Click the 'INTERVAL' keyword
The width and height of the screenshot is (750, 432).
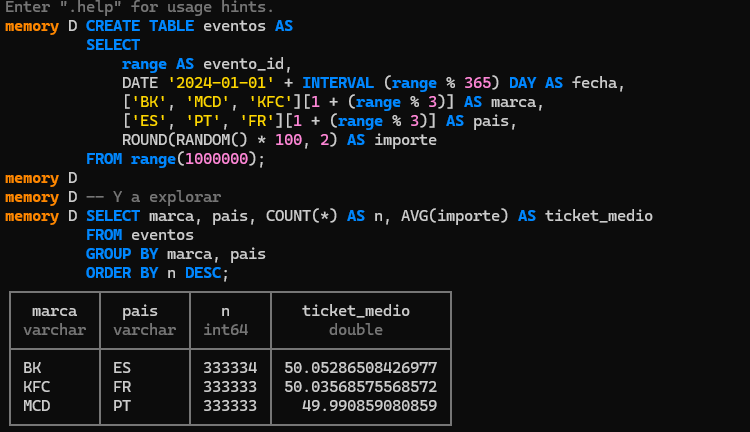click(338, 83)
